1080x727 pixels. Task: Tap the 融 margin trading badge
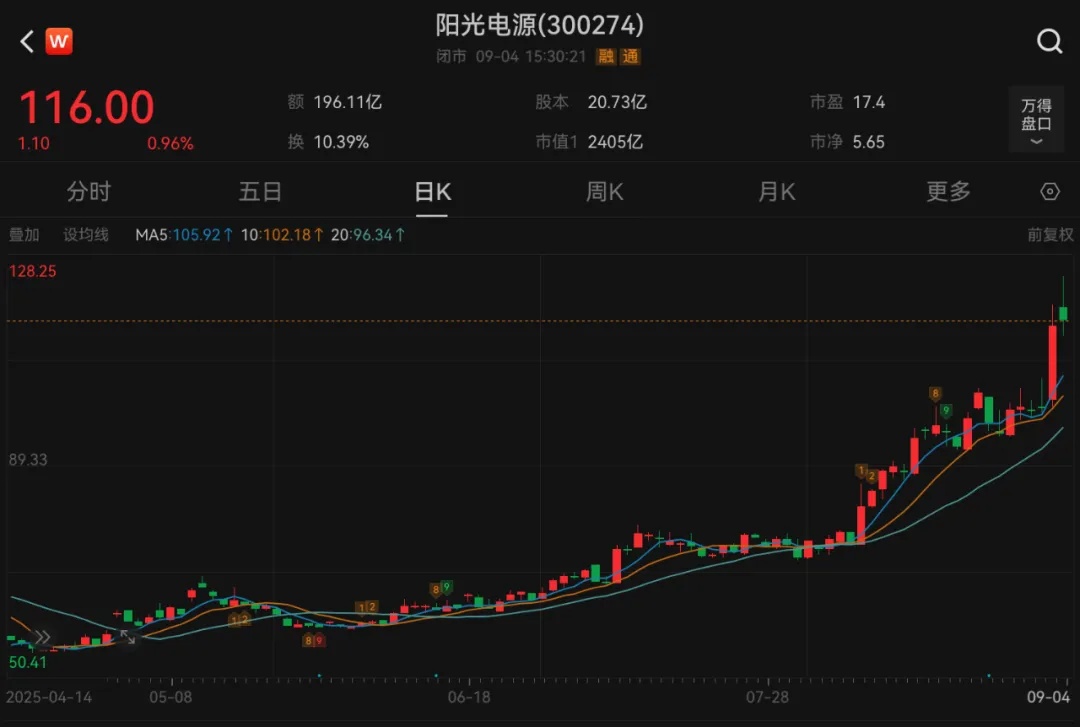[x=607, y=57]
